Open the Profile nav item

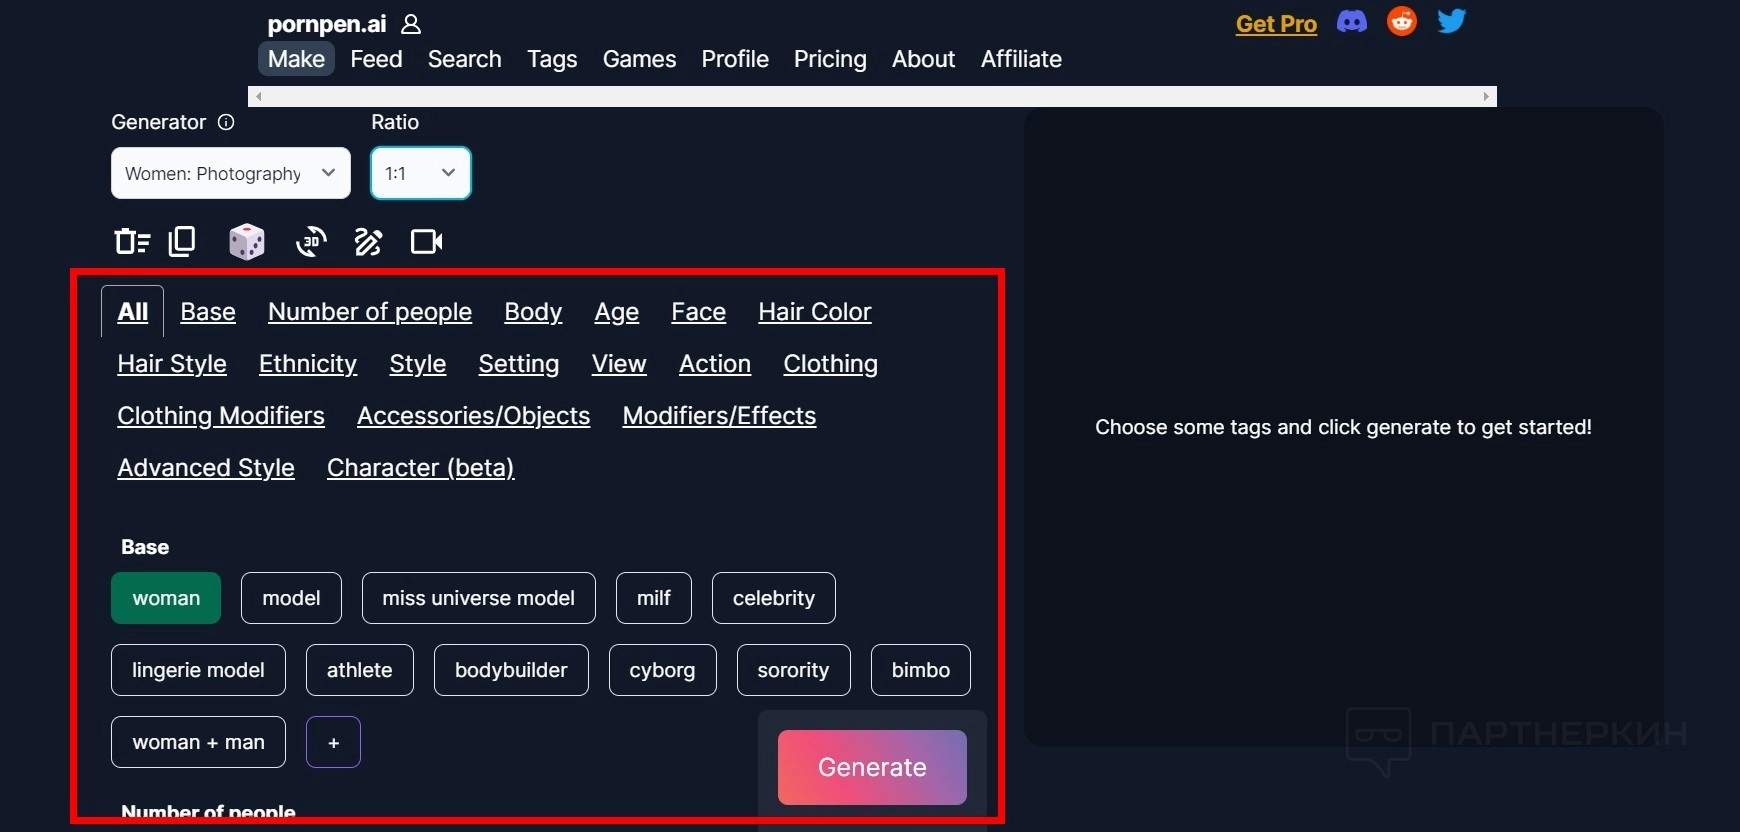click(735, 59)
